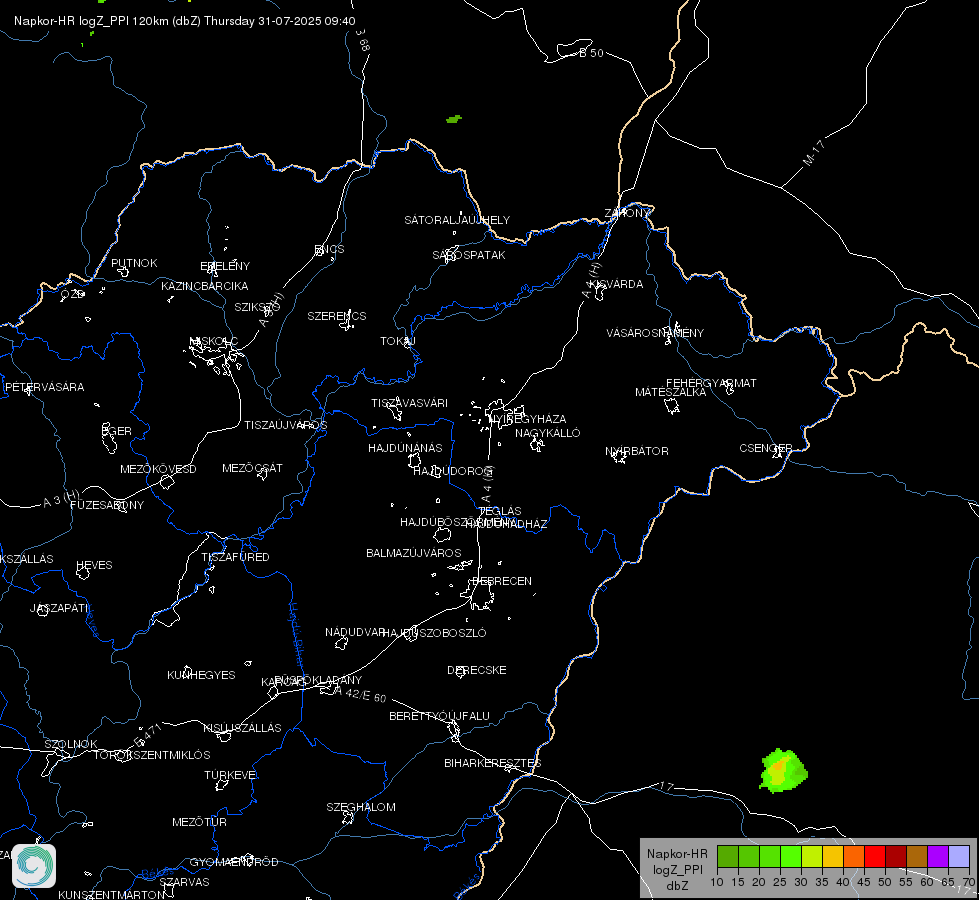
Task: Click the MEZŐKÖVESD town label
Action: [159, 469]
